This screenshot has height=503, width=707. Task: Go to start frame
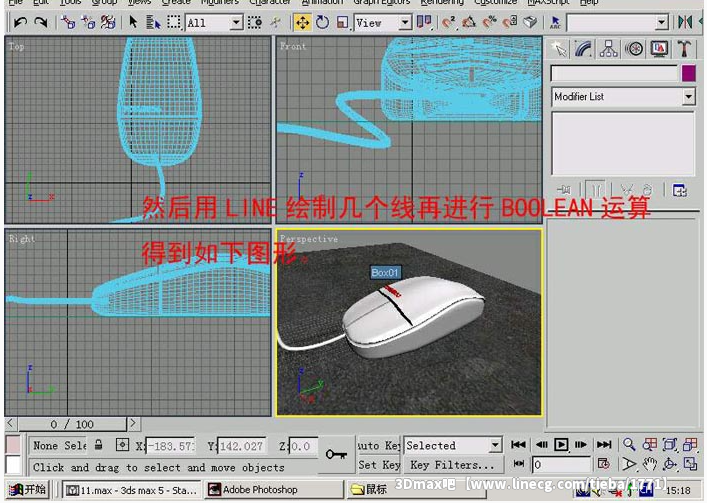point(519,445)
